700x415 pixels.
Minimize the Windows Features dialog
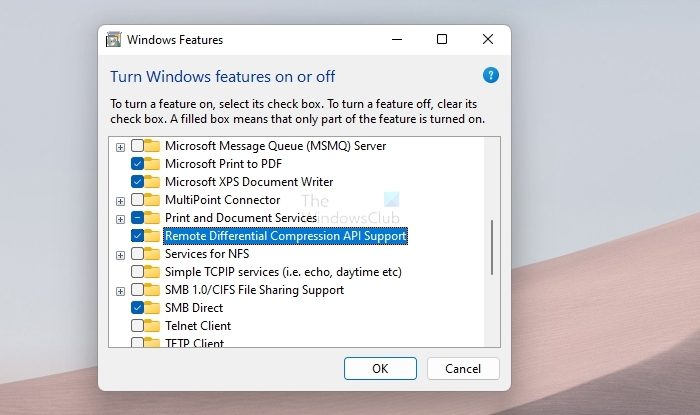397,39
